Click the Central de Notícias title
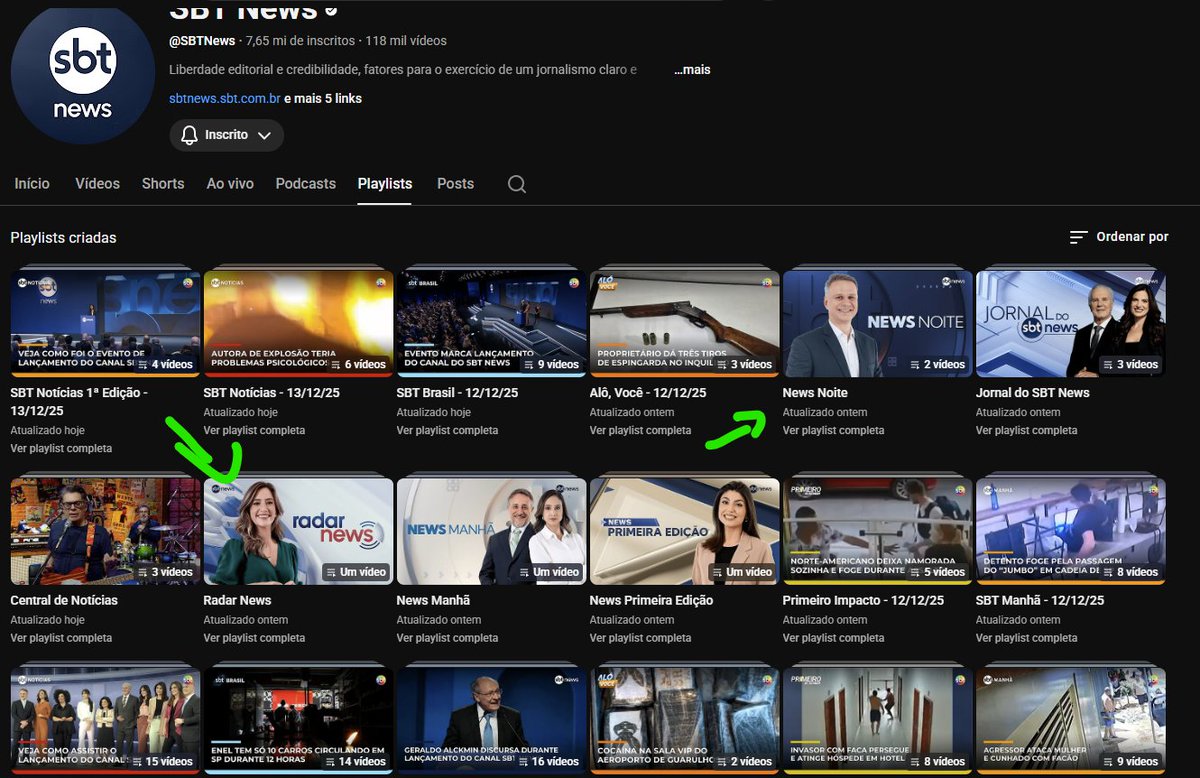Screen dimensions: 1200x778 (x=64, y=601)
